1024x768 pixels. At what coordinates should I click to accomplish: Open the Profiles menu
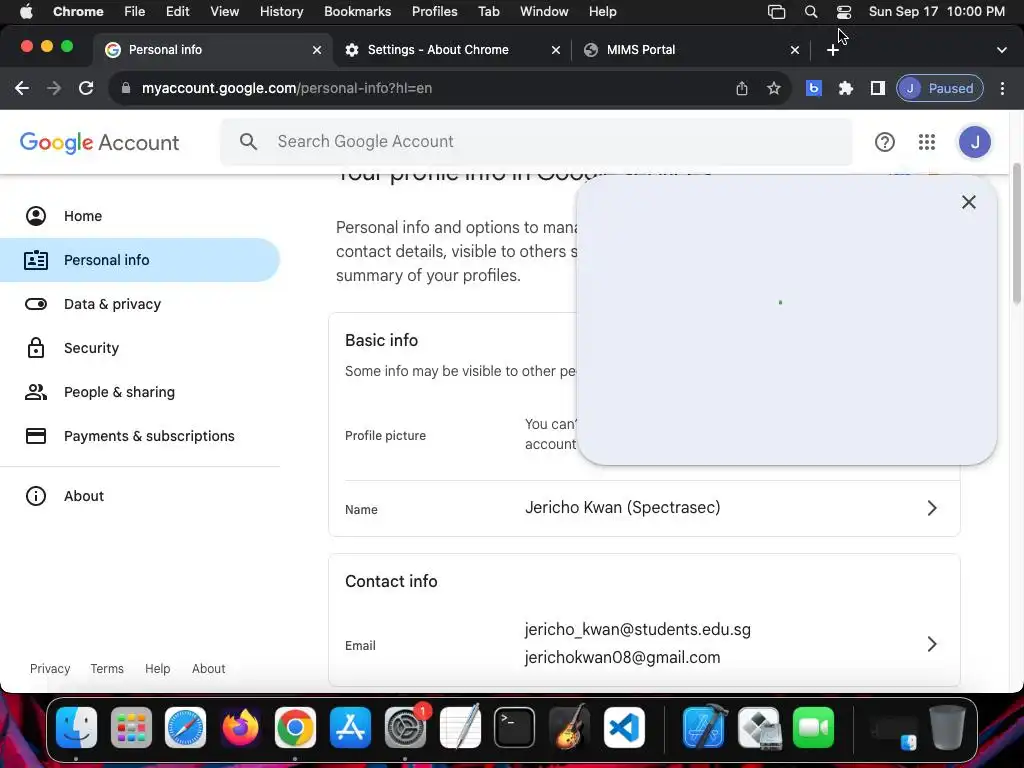[x=434, y=12]
